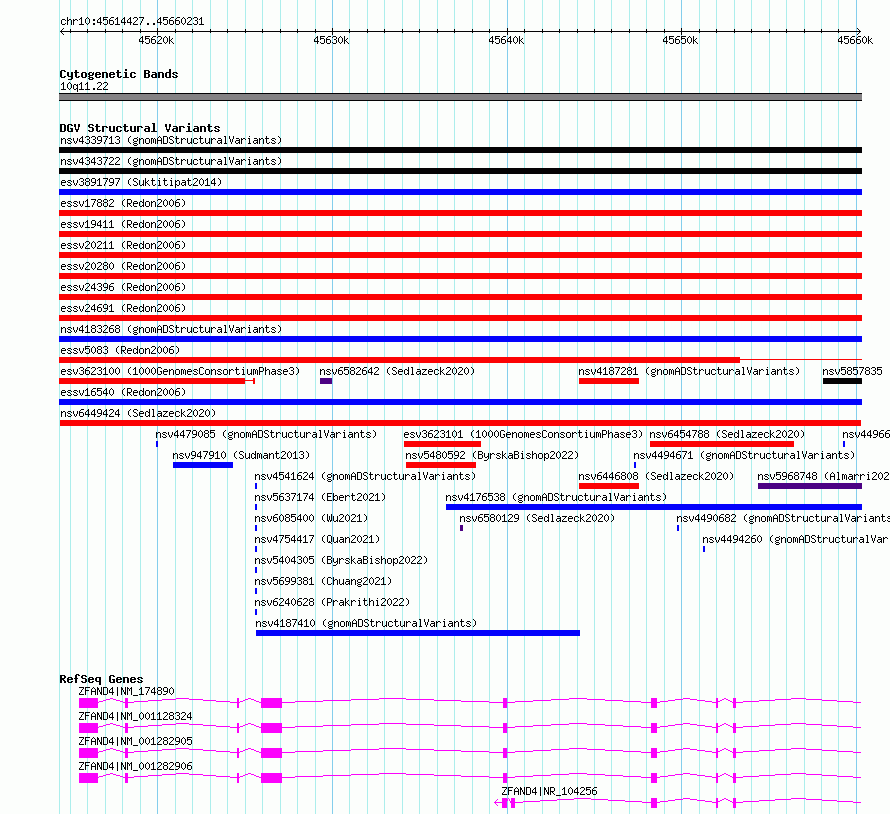Select the nsv4343722 gnomADStructuralVariants label
890x814 pixels.
[171, 161]
